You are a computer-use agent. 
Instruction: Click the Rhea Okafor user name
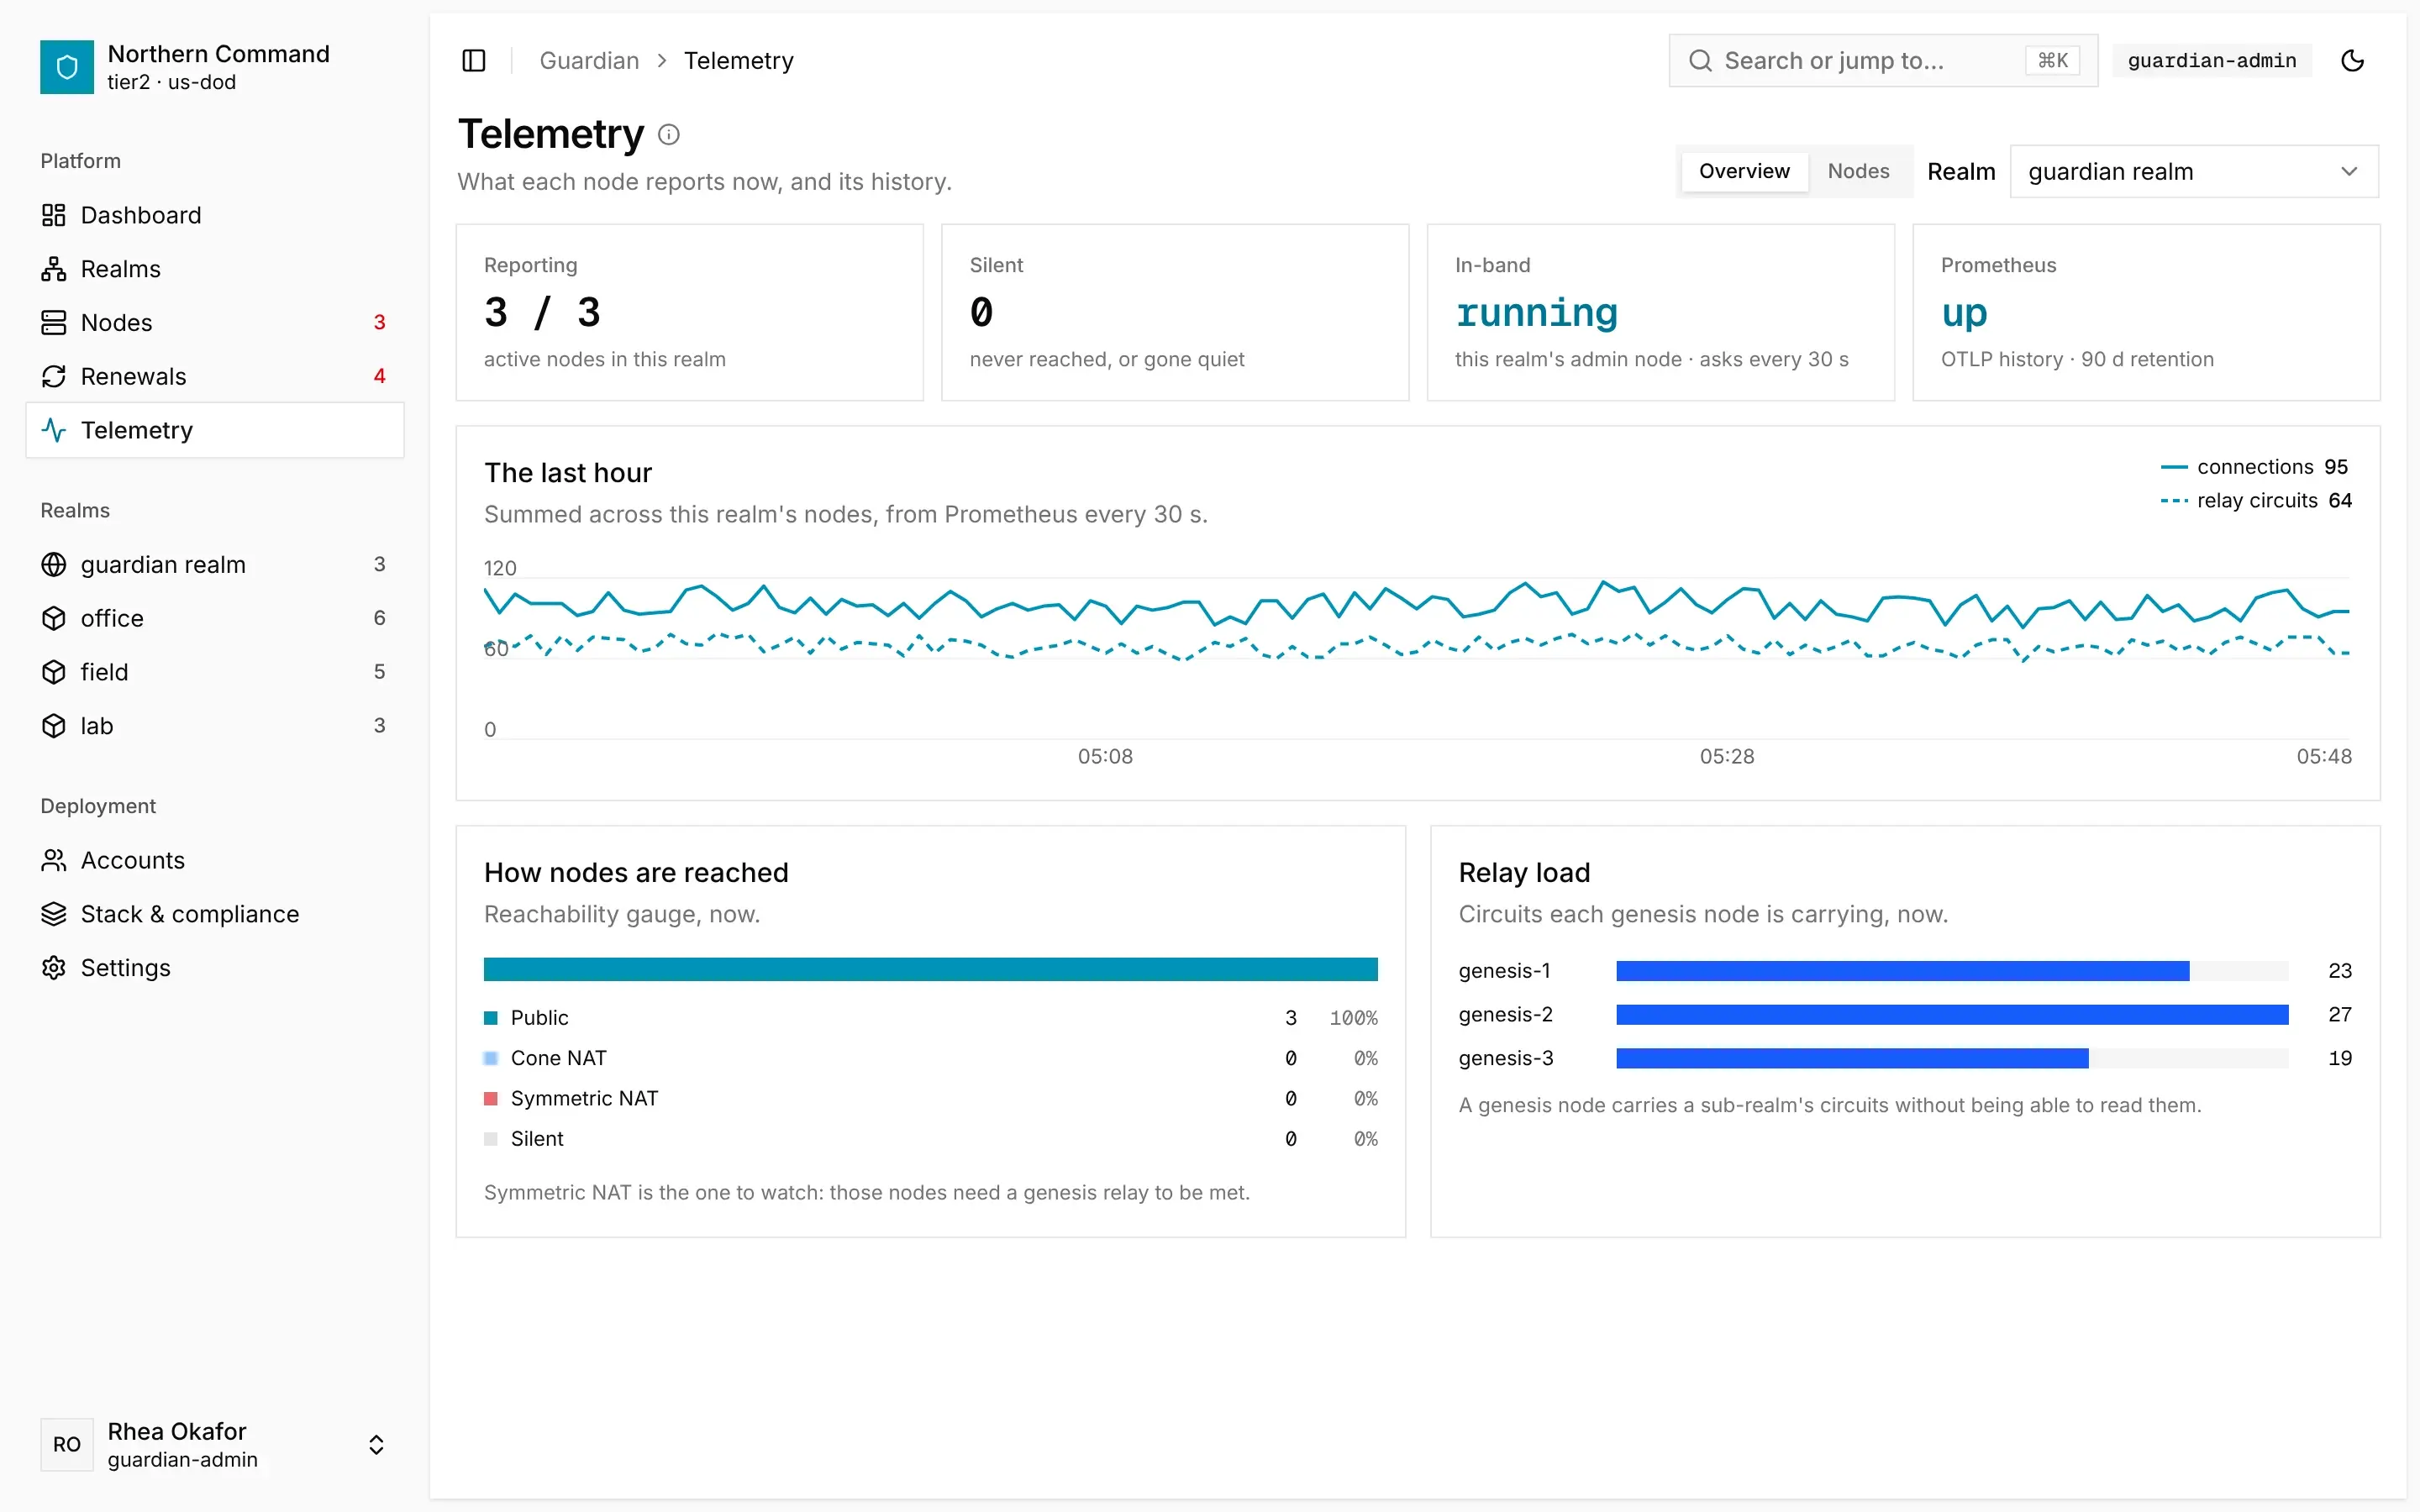pyautogui.click(x=177, y=1431)
